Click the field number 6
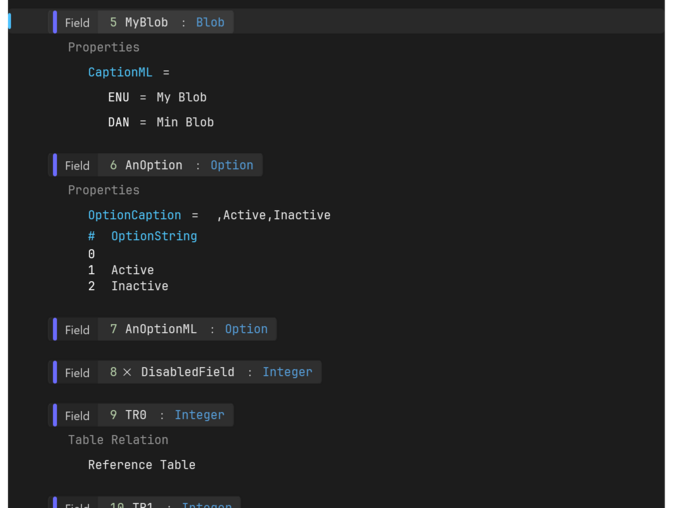The image size is (673, 508). pyautogui.click(x=113, y=165)
